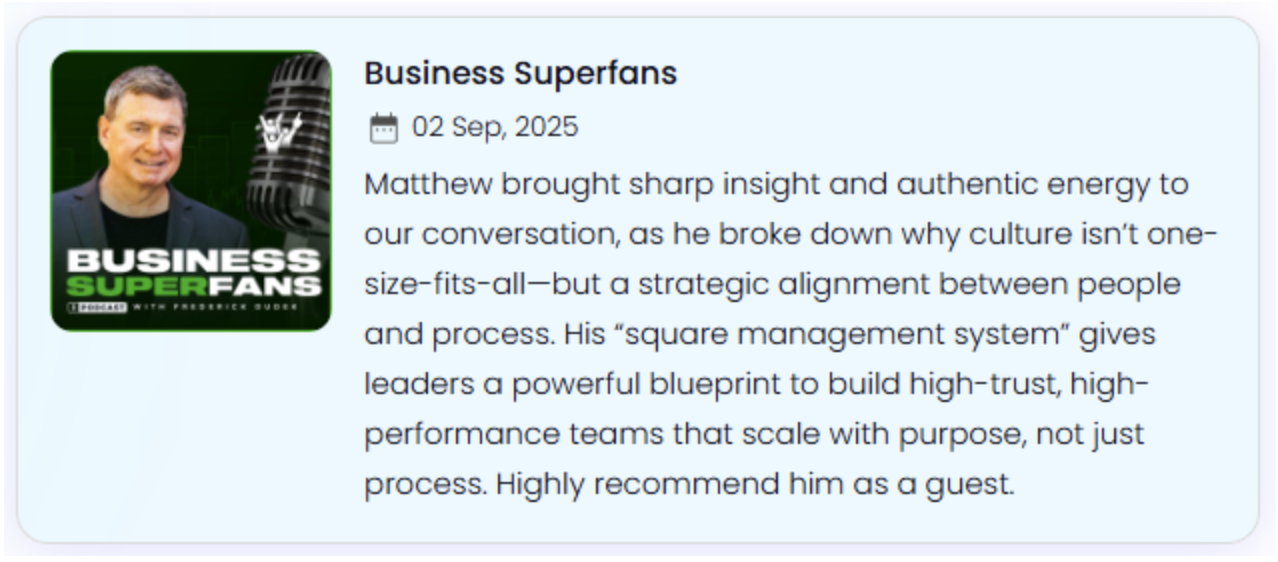1278x562 pixels.
Task: Click white "BUSINESS" lettering on the cover art
Action: (192, 262)
